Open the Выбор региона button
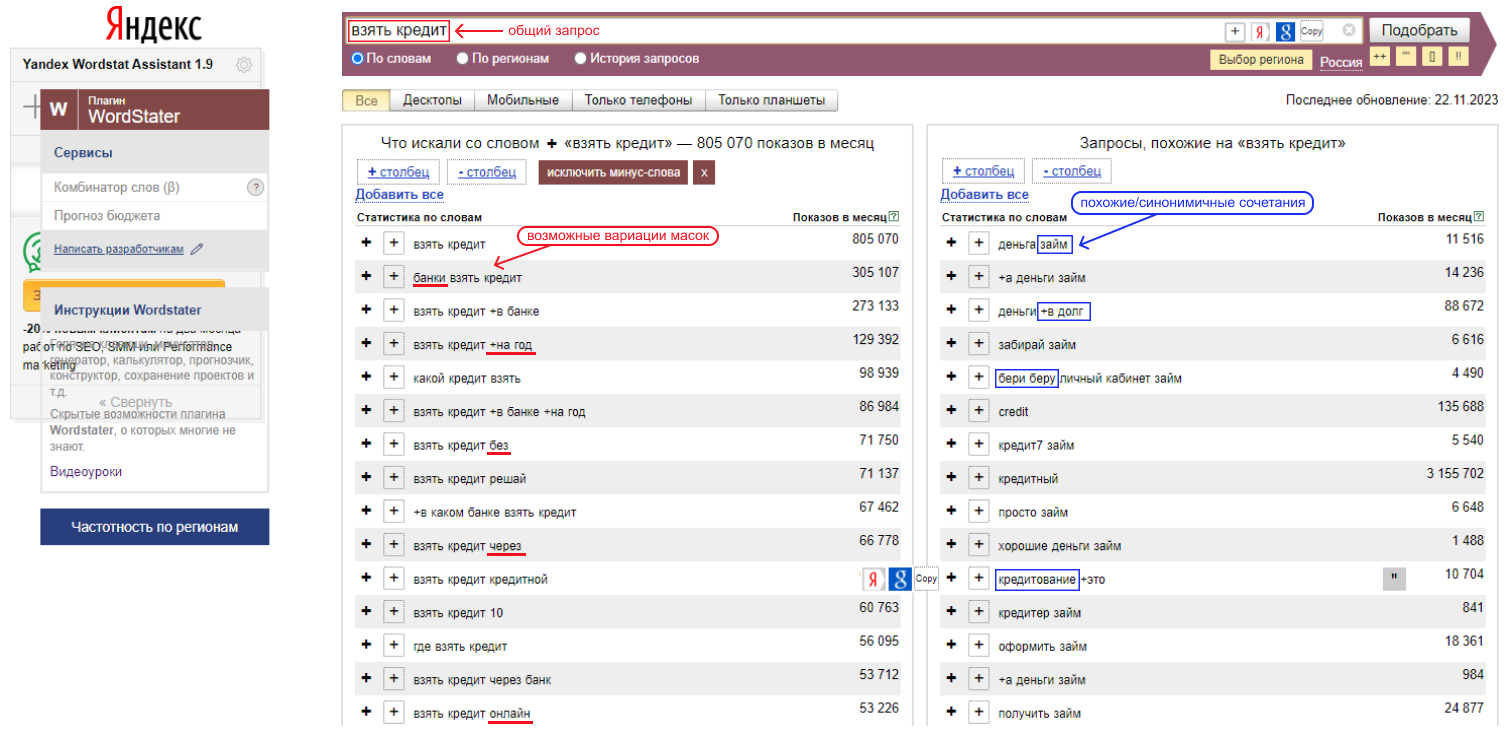Viewport: 1508px width, 737px height. click(x=1262, y=60)
